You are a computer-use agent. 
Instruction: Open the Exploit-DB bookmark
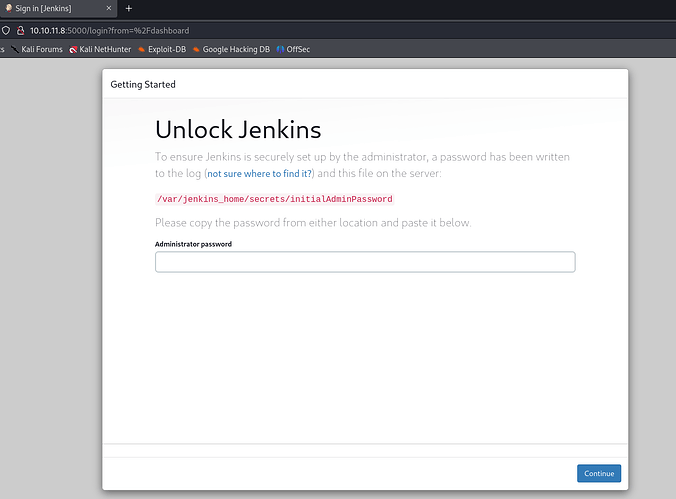coord(162,49)
